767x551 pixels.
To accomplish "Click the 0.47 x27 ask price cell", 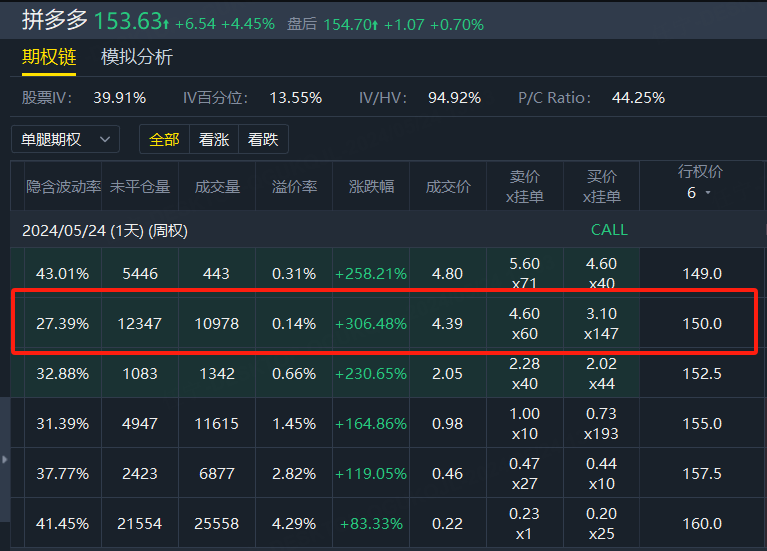I will (524, 473).
